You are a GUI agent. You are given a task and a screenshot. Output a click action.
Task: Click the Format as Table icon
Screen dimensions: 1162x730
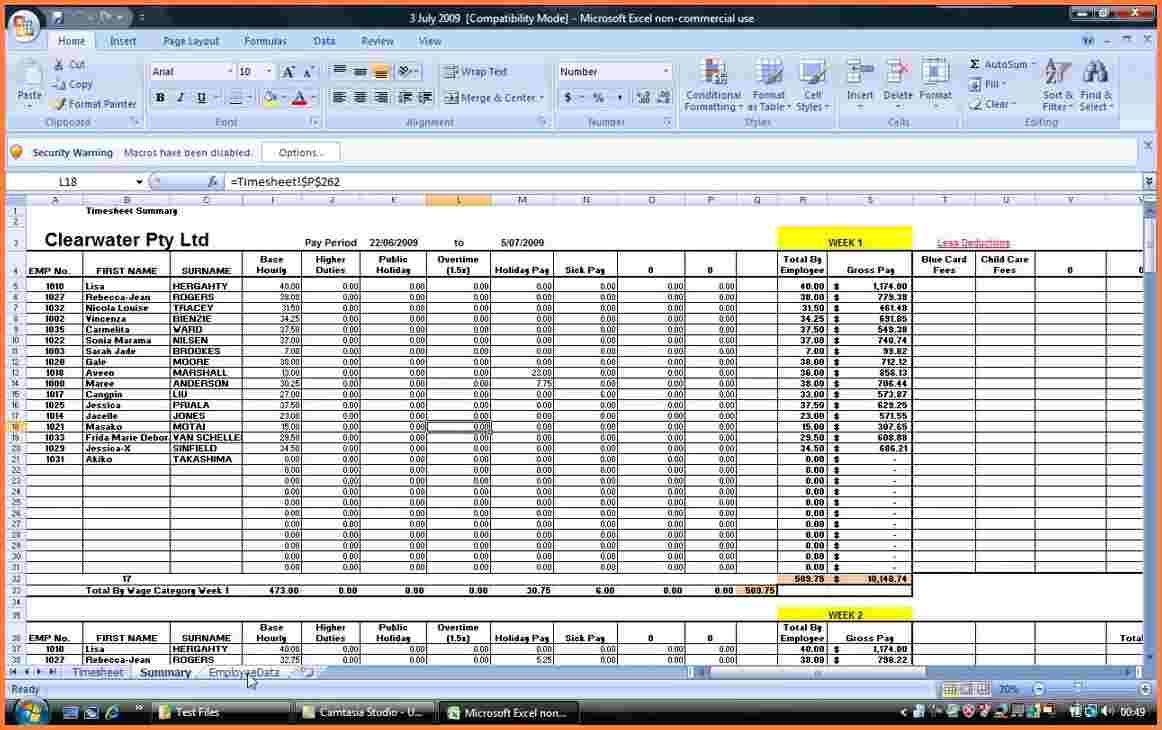tap(769, 73)
